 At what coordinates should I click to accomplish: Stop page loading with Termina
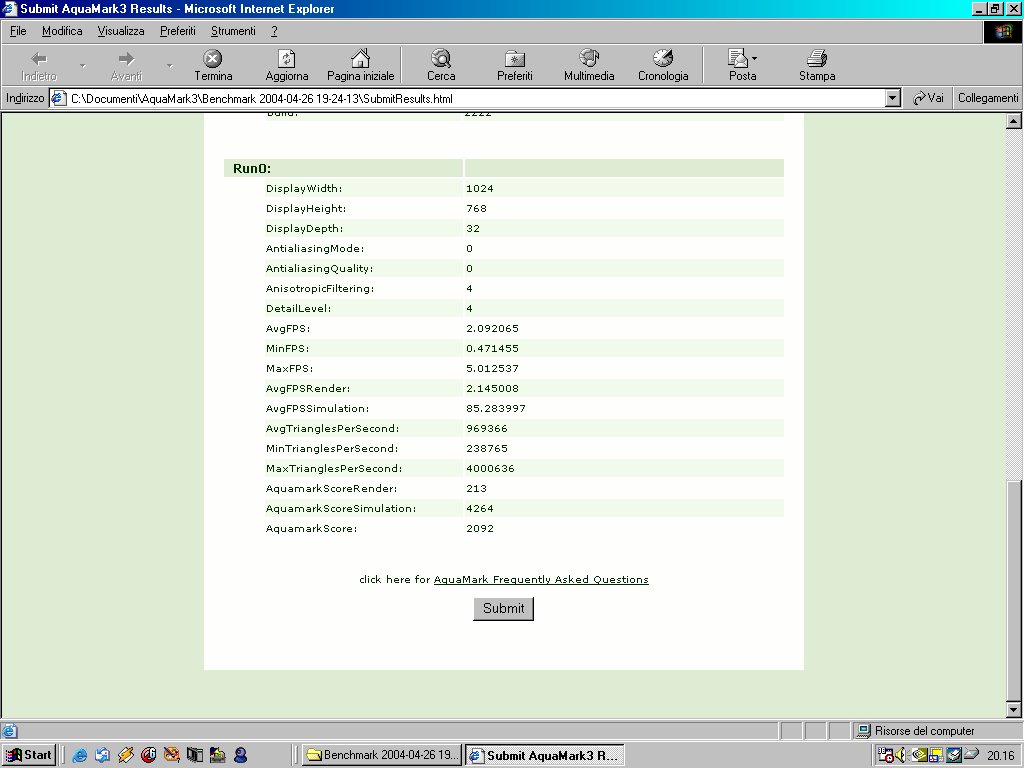213,66
